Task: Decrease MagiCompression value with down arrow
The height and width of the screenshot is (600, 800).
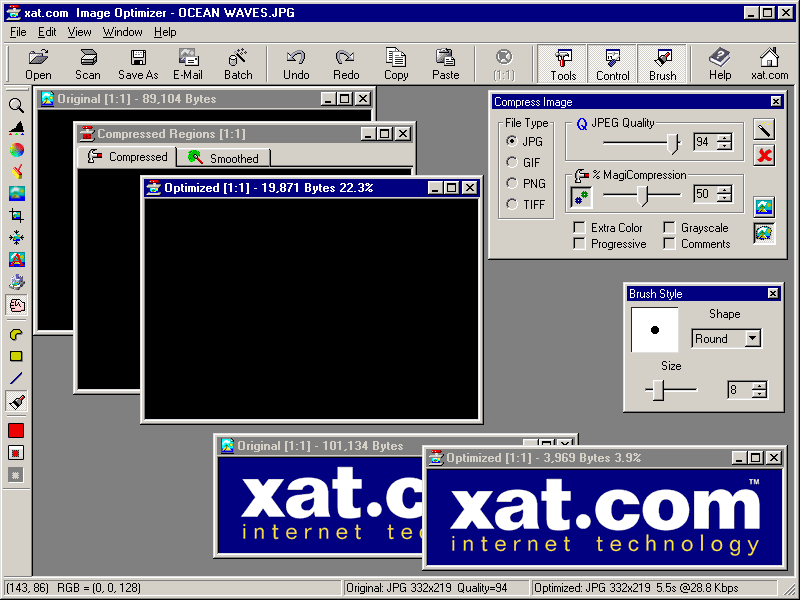Action: pos(724,198)
